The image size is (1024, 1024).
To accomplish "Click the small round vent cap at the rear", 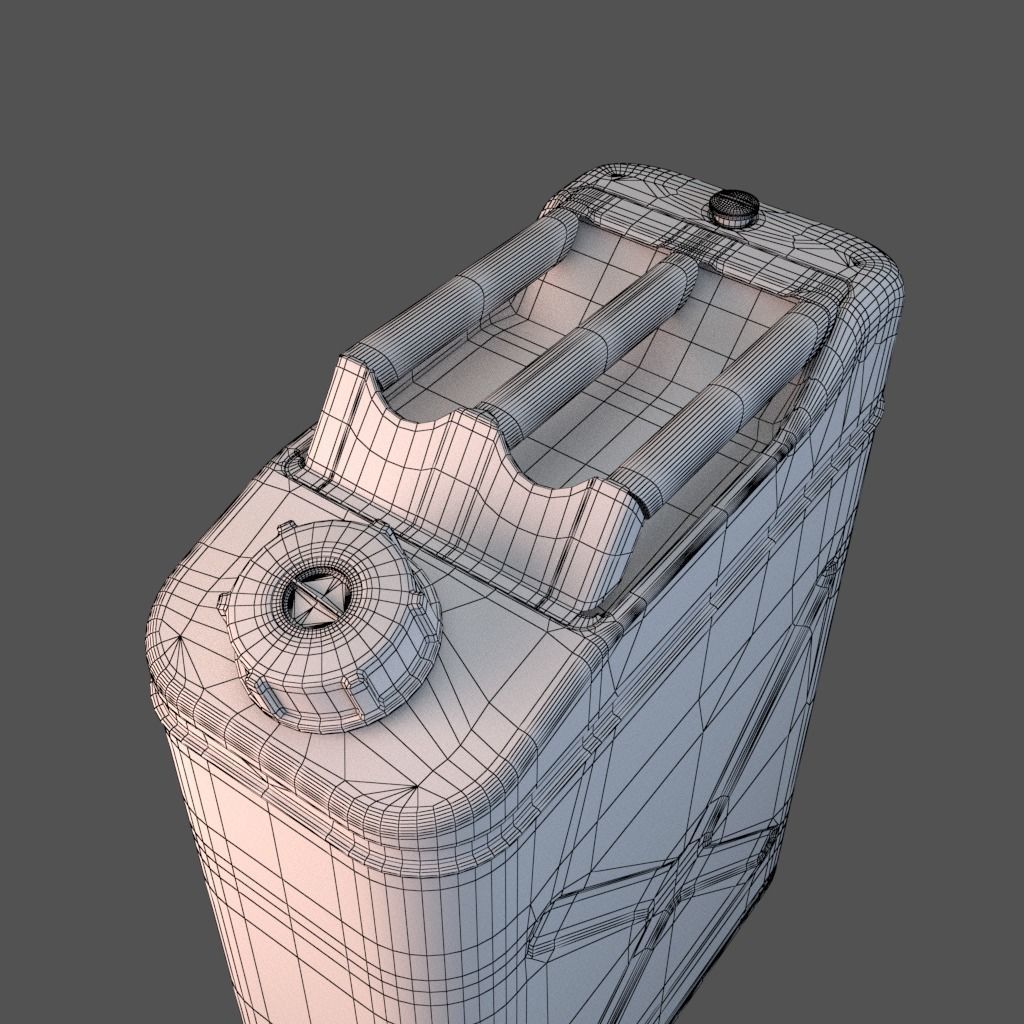I will point(734,208).
